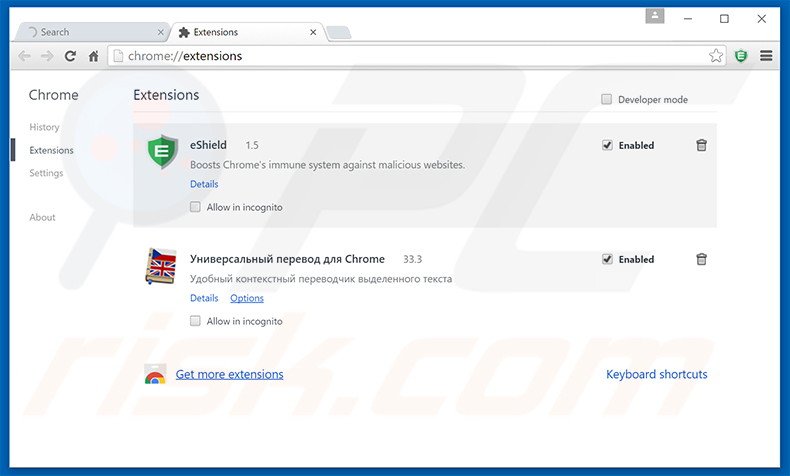Uncheck Enabled for Универсальный перевод для Chrome

(607, 259)
